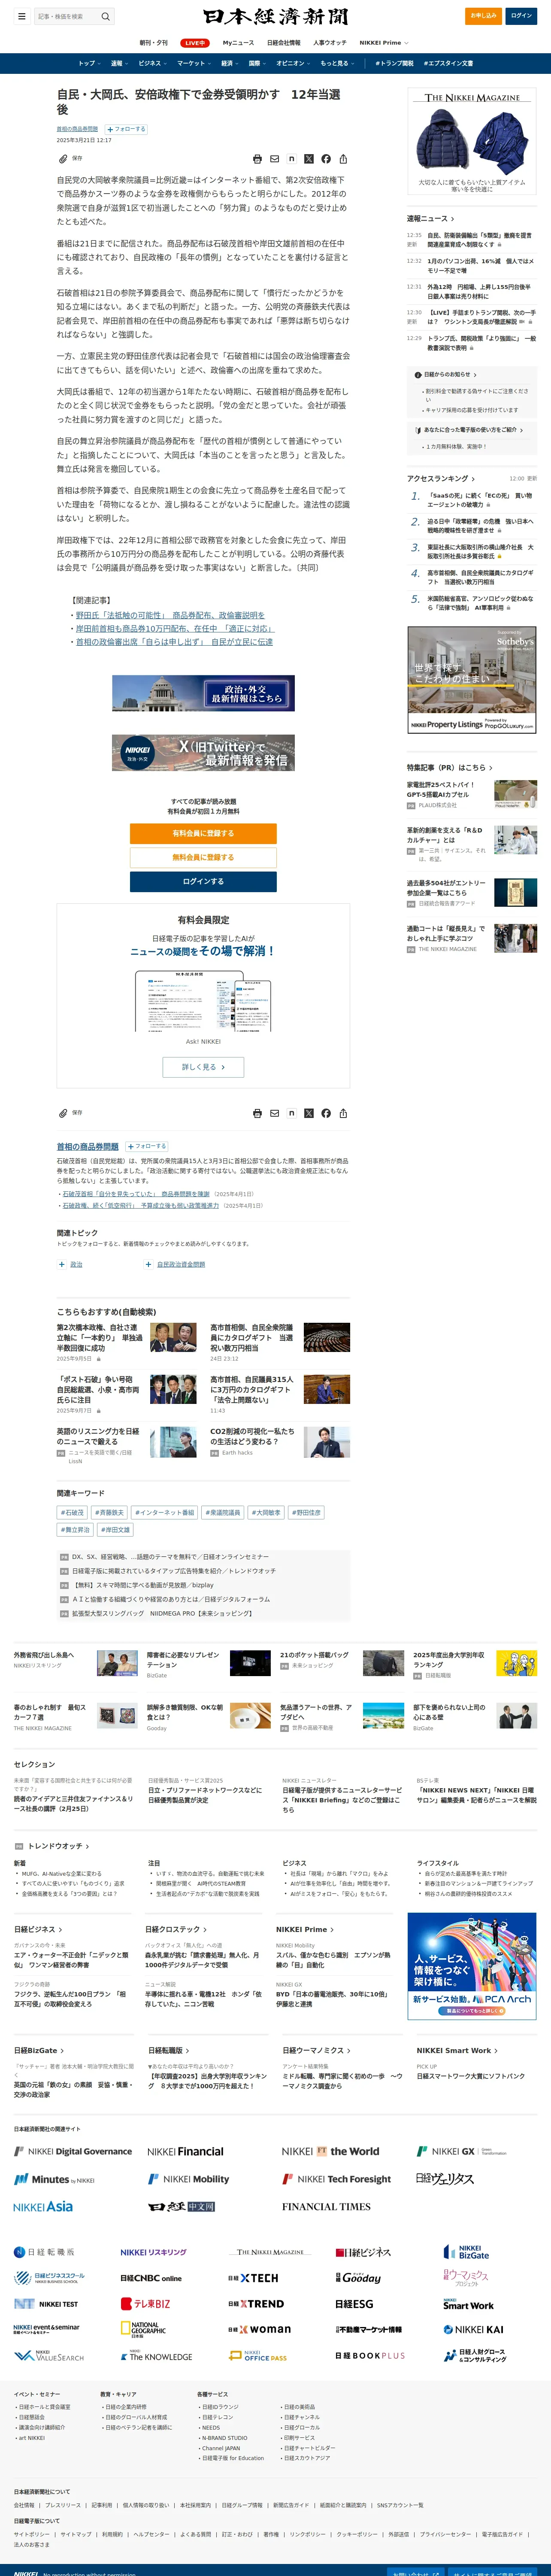Share on note using the bottom icon
This screenshot has height=2576, width=551.
292,1113
